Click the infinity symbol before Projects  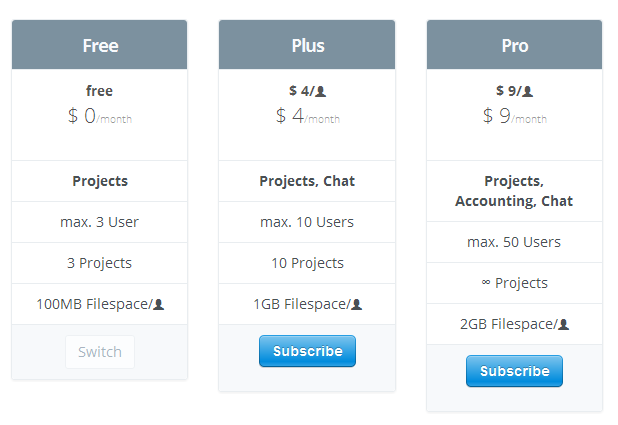(486, 282)
